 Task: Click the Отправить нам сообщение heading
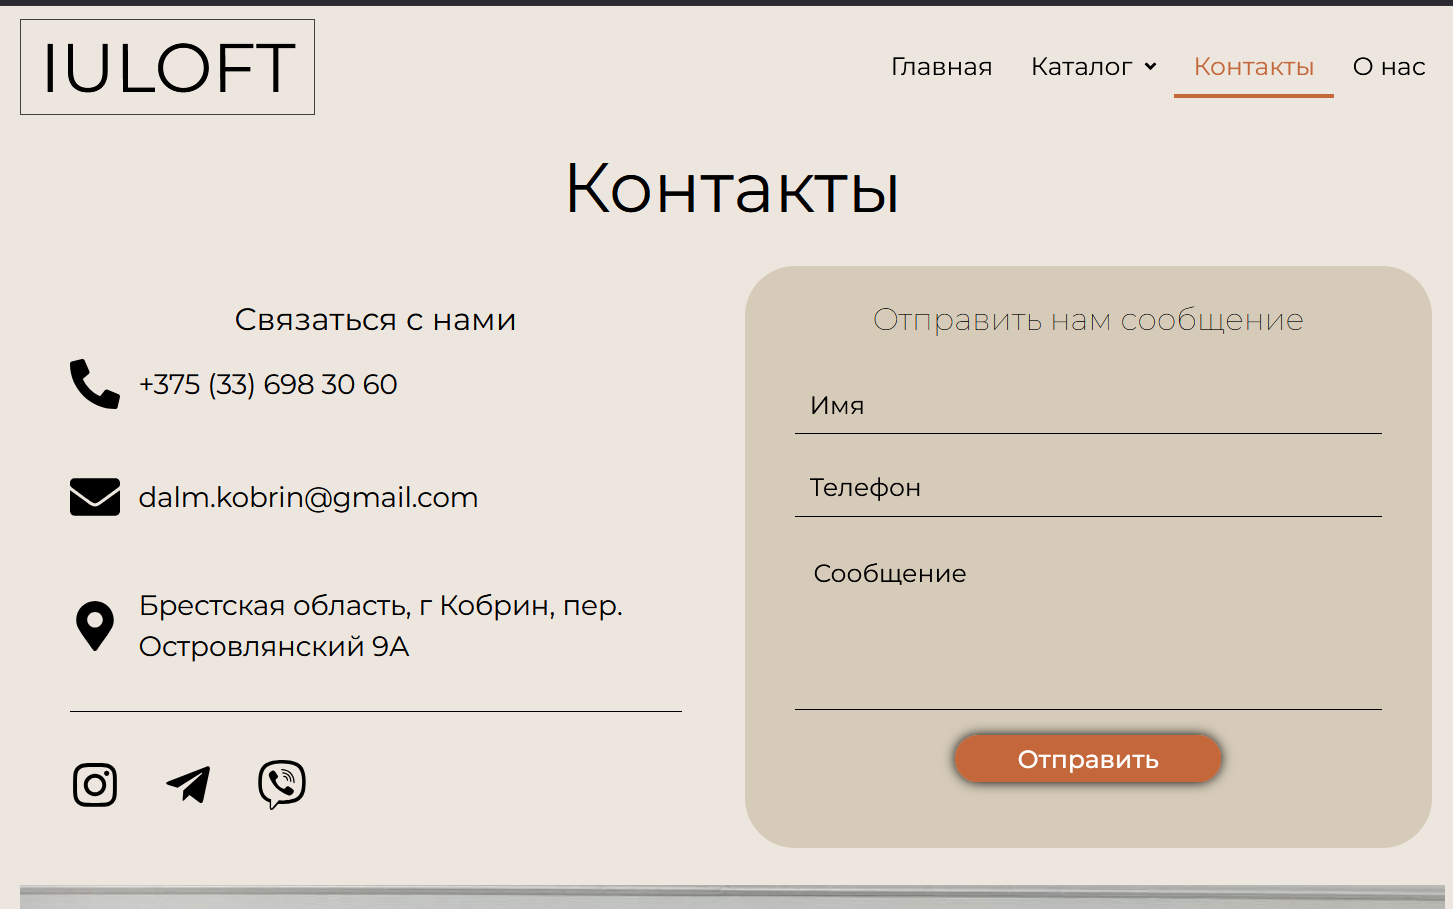pyautogui.click(x=1088, y=320)
